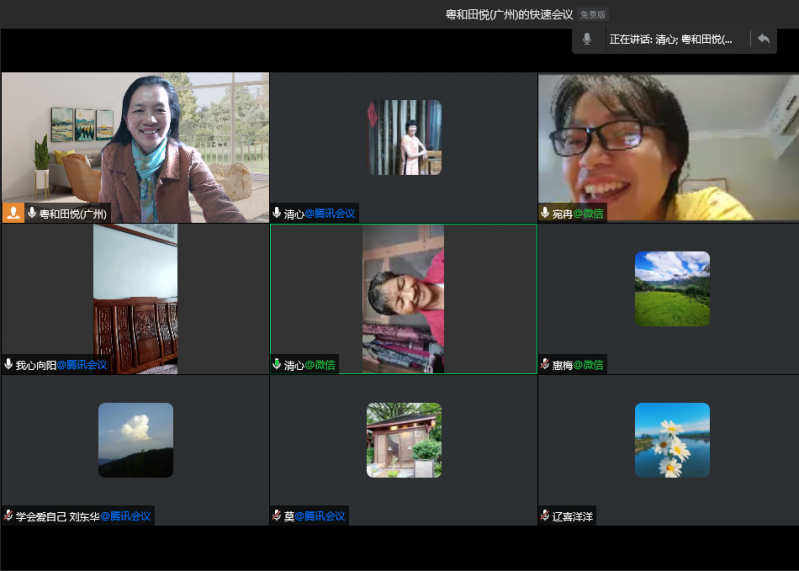Click the mic icon beside 我心向阳@腾讯会议

pos(9,365)
